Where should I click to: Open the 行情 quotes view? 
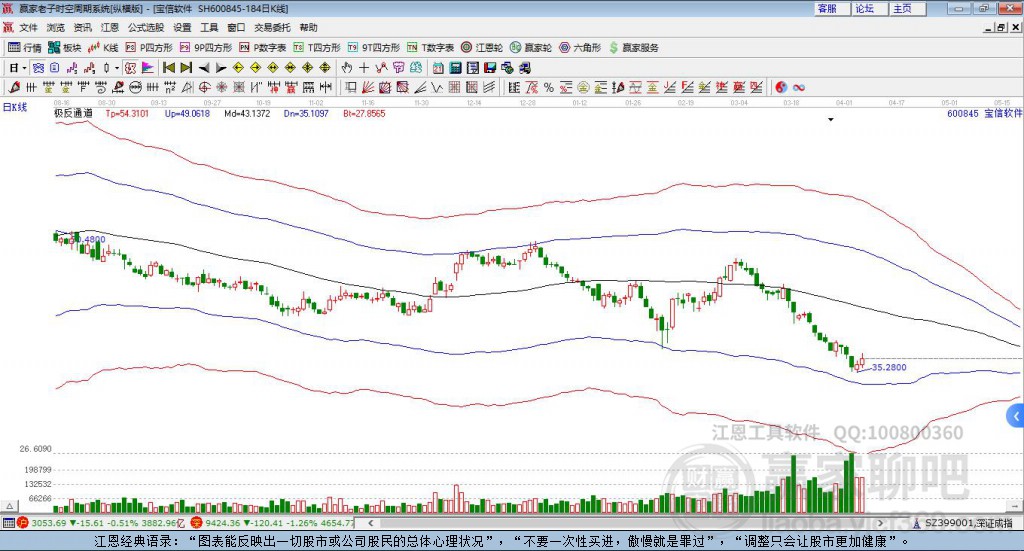coord(24,48)
